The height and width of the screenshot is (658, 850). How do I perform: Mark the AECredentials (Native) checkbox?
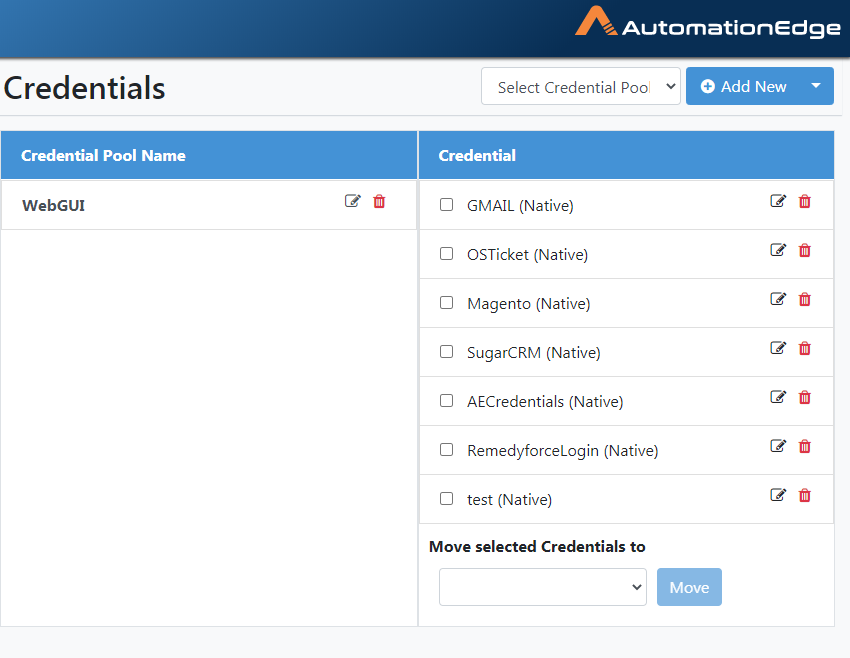(x=447, y=401)
